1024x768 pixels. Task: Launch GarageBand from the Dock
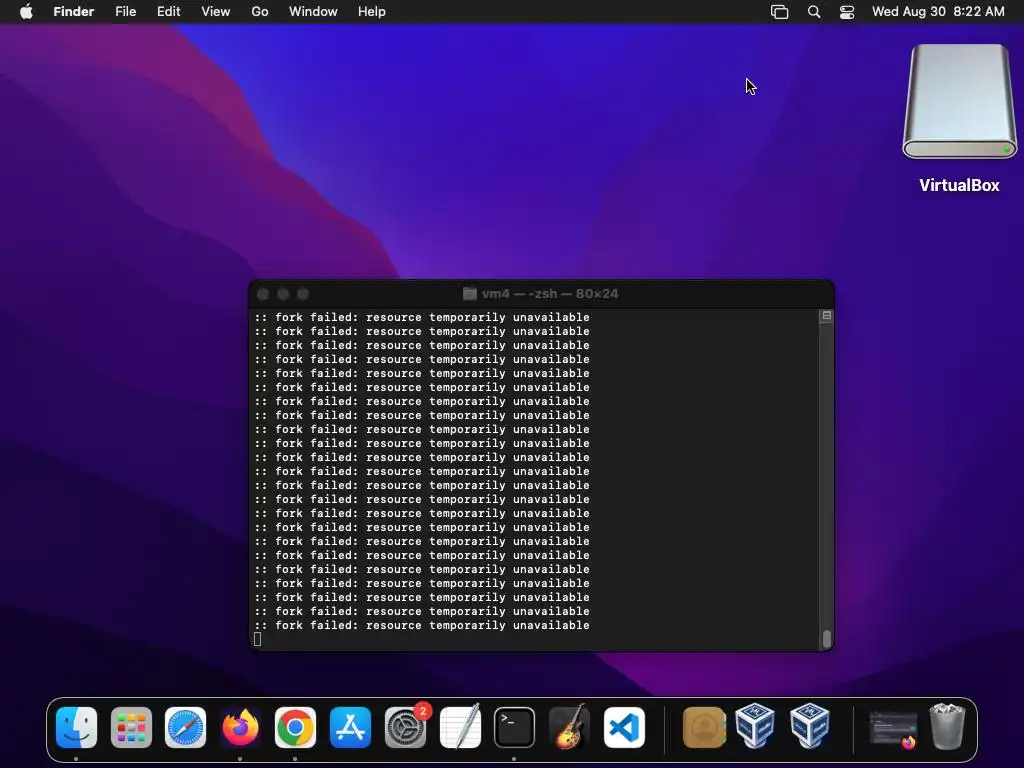[x=569, y=728]
